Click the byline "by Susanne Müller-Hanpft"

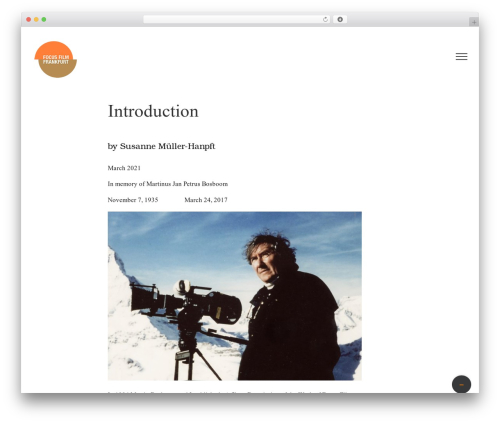161,146
